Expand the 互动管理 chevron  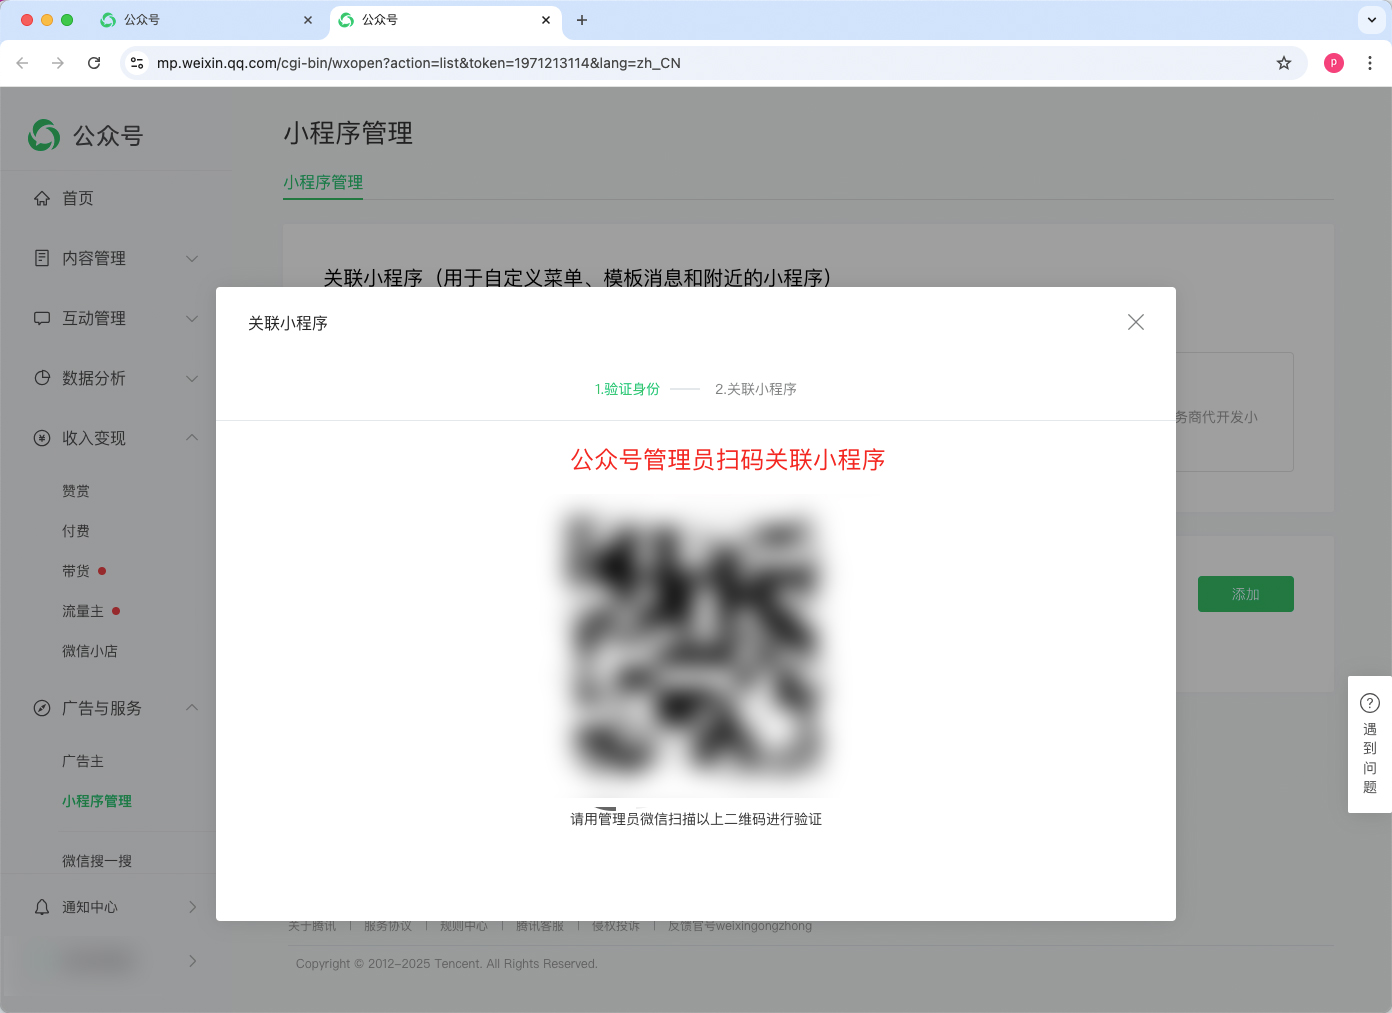point(192,319)
